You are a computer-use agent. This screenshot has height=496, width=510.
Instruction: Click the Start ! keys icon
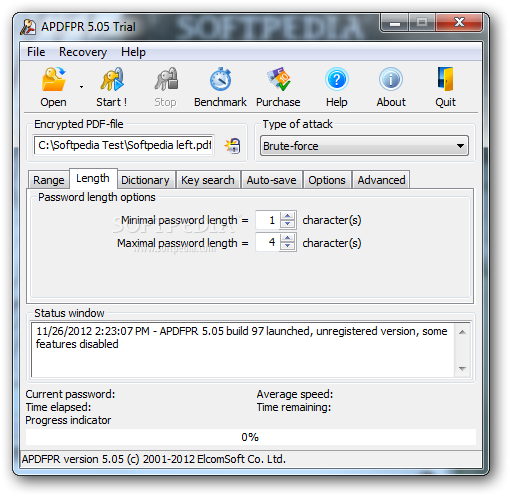(x=112, y=80)
